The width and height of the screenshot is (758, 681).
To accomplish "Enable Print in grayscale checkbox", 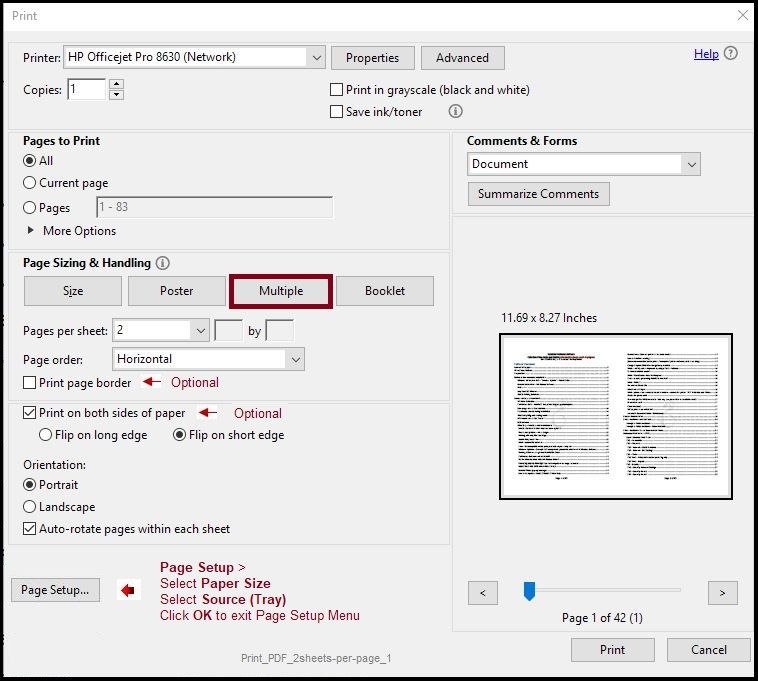I will coord(336,89).
